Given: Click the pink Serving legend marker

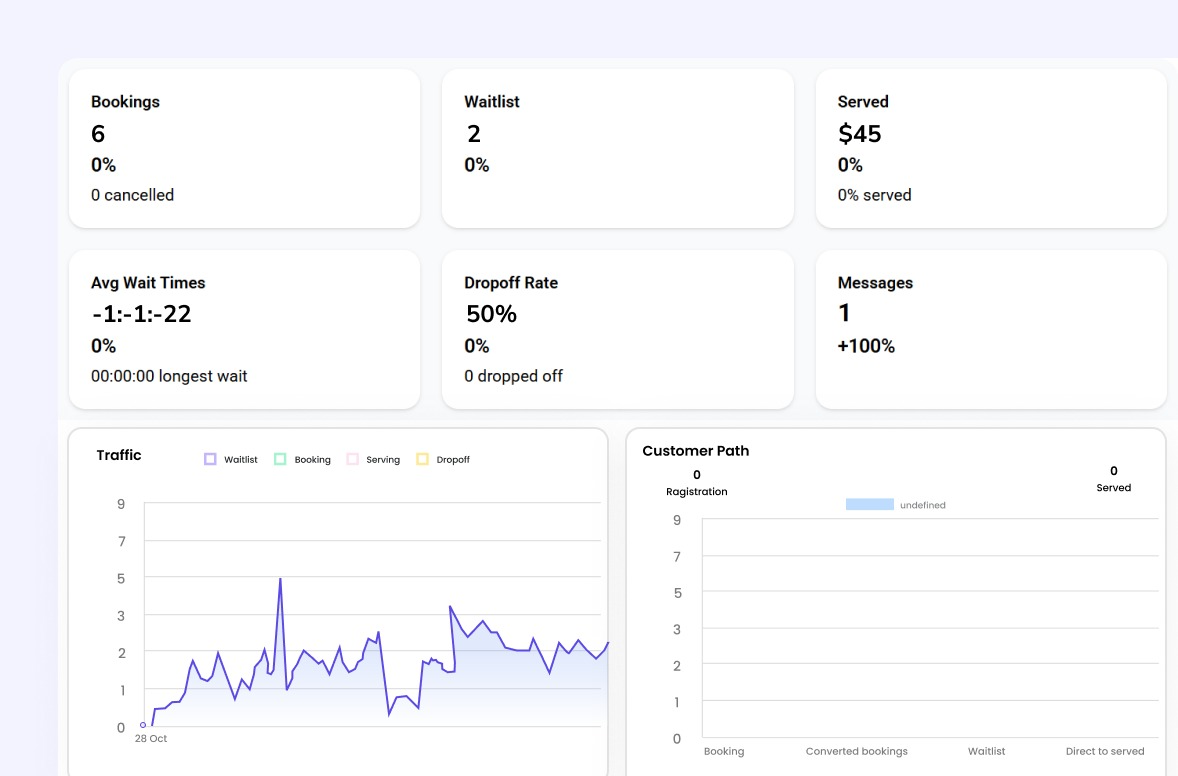Looking at the screenshot, I should tap(352, 459).
